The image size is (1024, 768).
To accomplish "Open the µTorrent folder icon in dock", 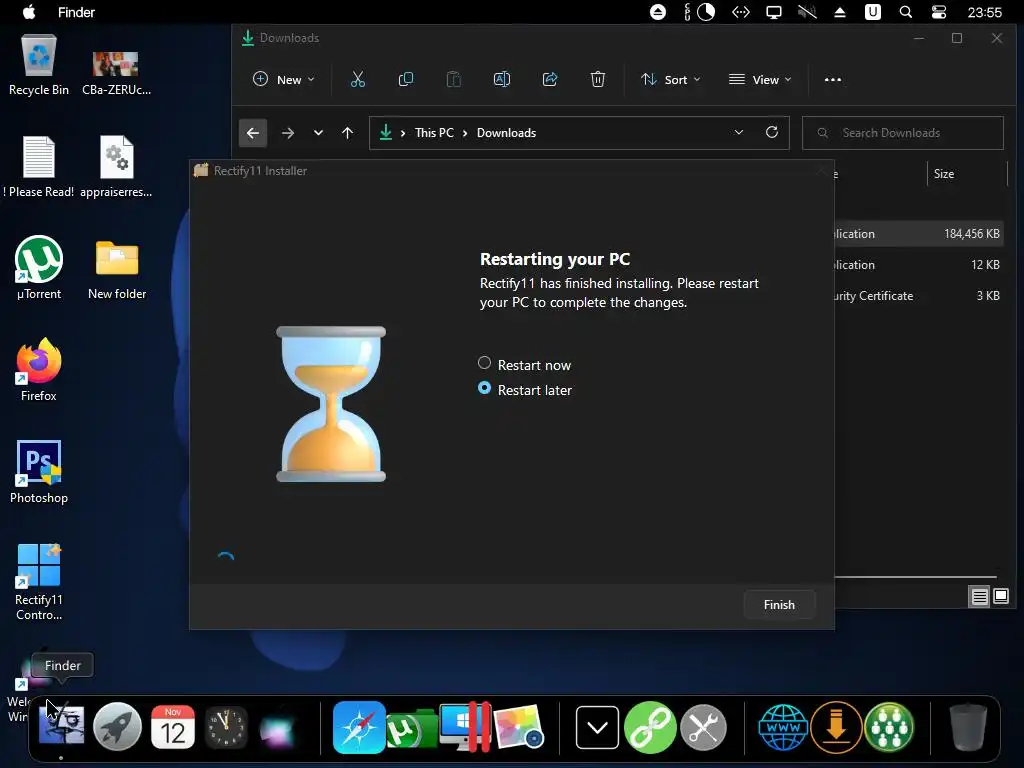I will click(411, 729).
